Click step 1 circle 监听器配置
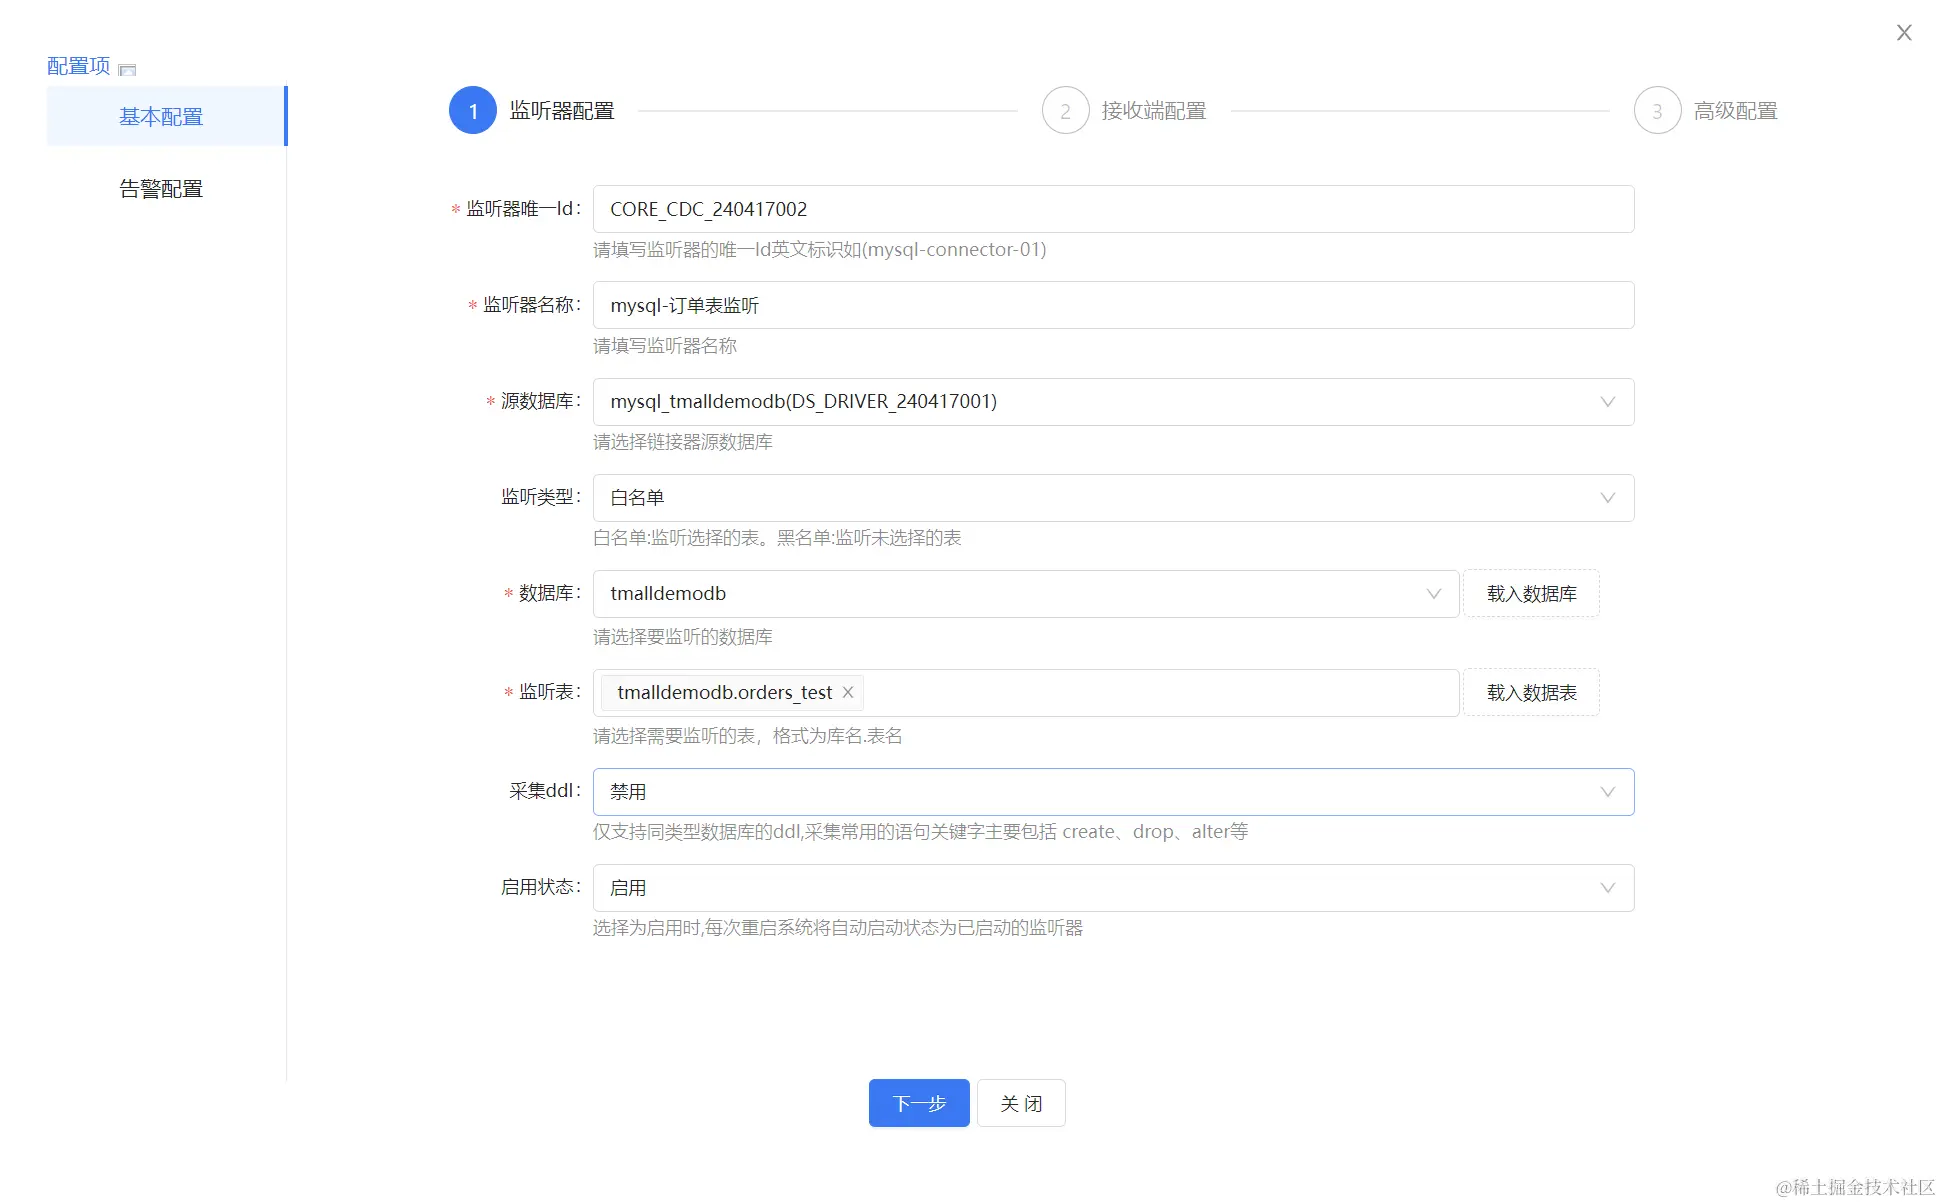This screenshot has height=1204, width=1942. (473, 111)
